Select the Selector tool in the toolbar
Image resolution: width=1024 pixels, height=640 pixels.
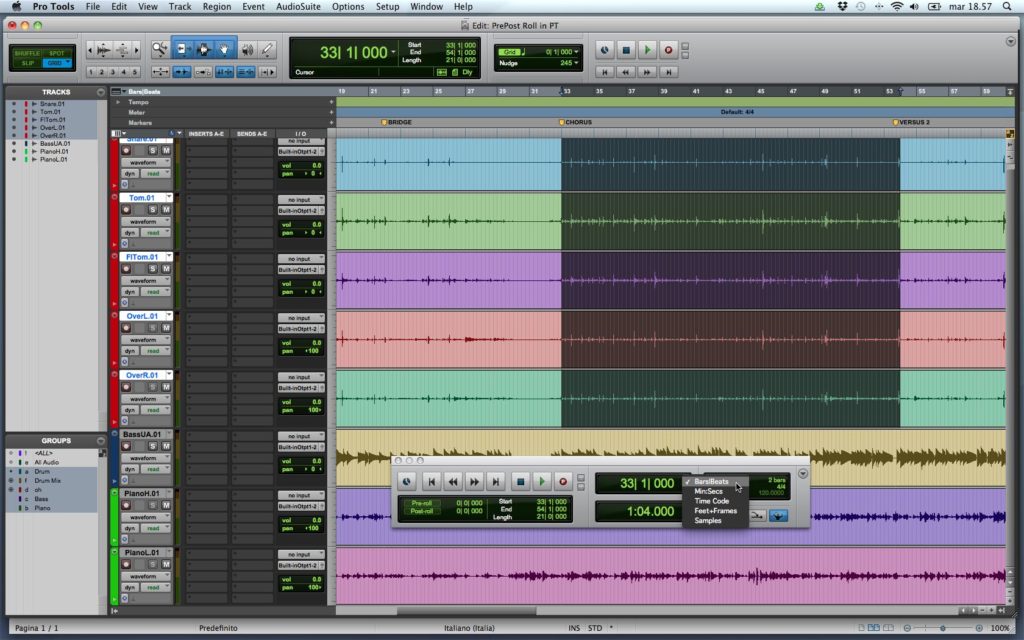[x=203, y=50]
